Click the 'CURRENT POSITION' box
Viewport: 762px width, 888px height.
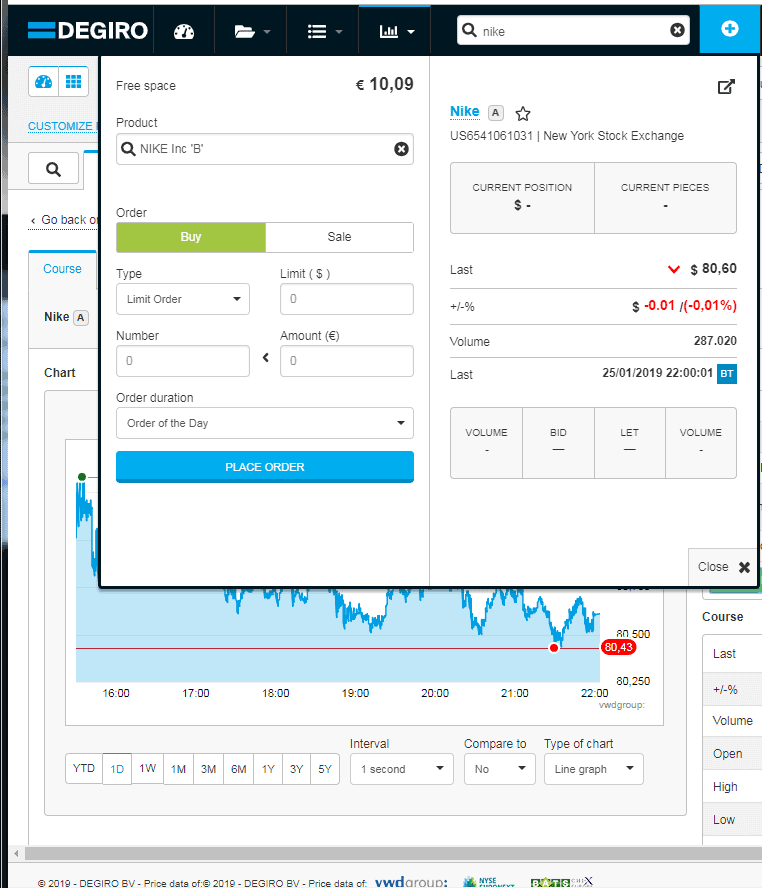pos(522,198)
